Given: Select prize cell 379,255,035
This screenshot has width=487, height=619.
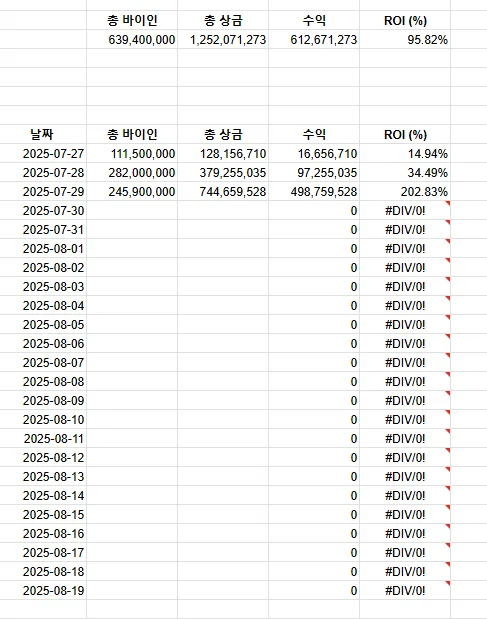Looking at the screenshot, I should coord(223,173).
